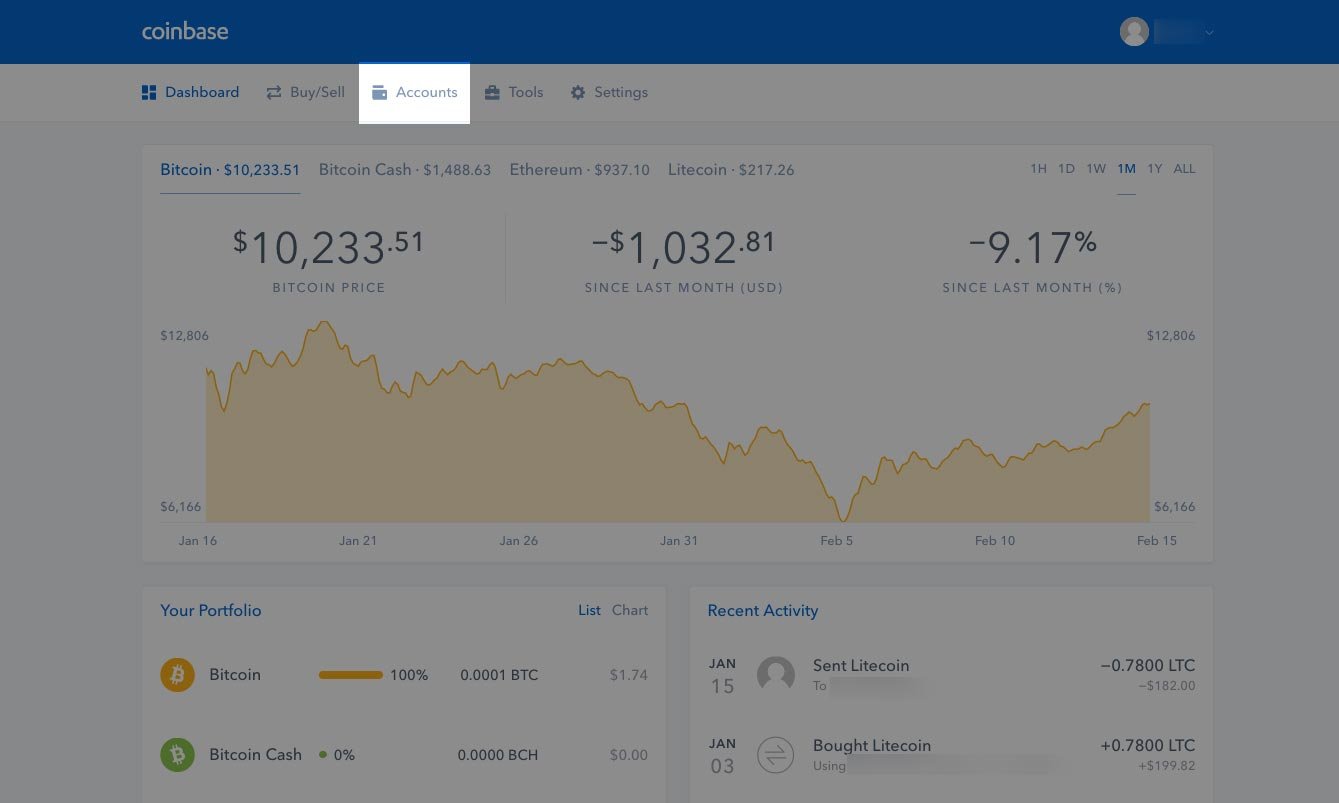Click the Bitcoin Cash 0% allocation dot
This screenshot has height=803, width=1339.
pyautogui.click(x=323, y=755)
